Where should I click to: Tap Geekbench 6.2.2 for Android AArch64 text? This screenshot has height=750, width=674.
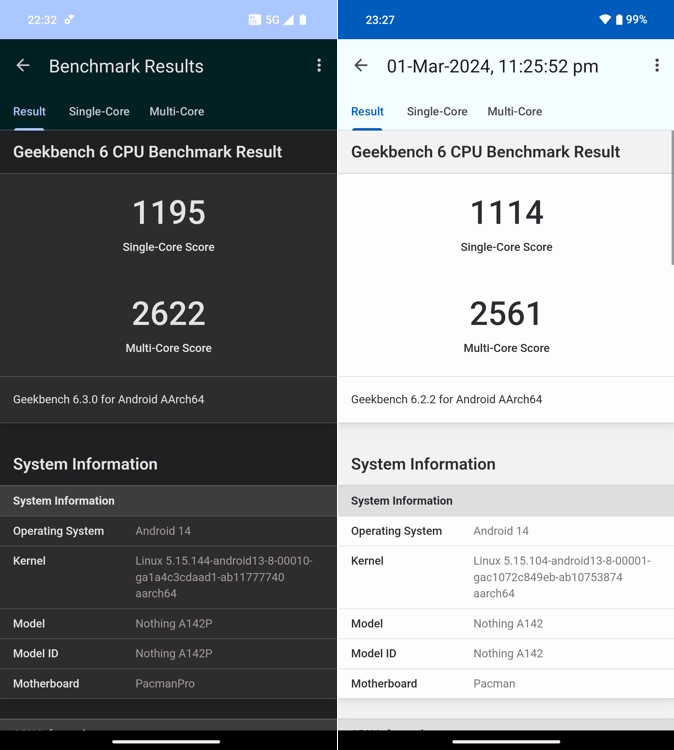click(x=447, y=399)
